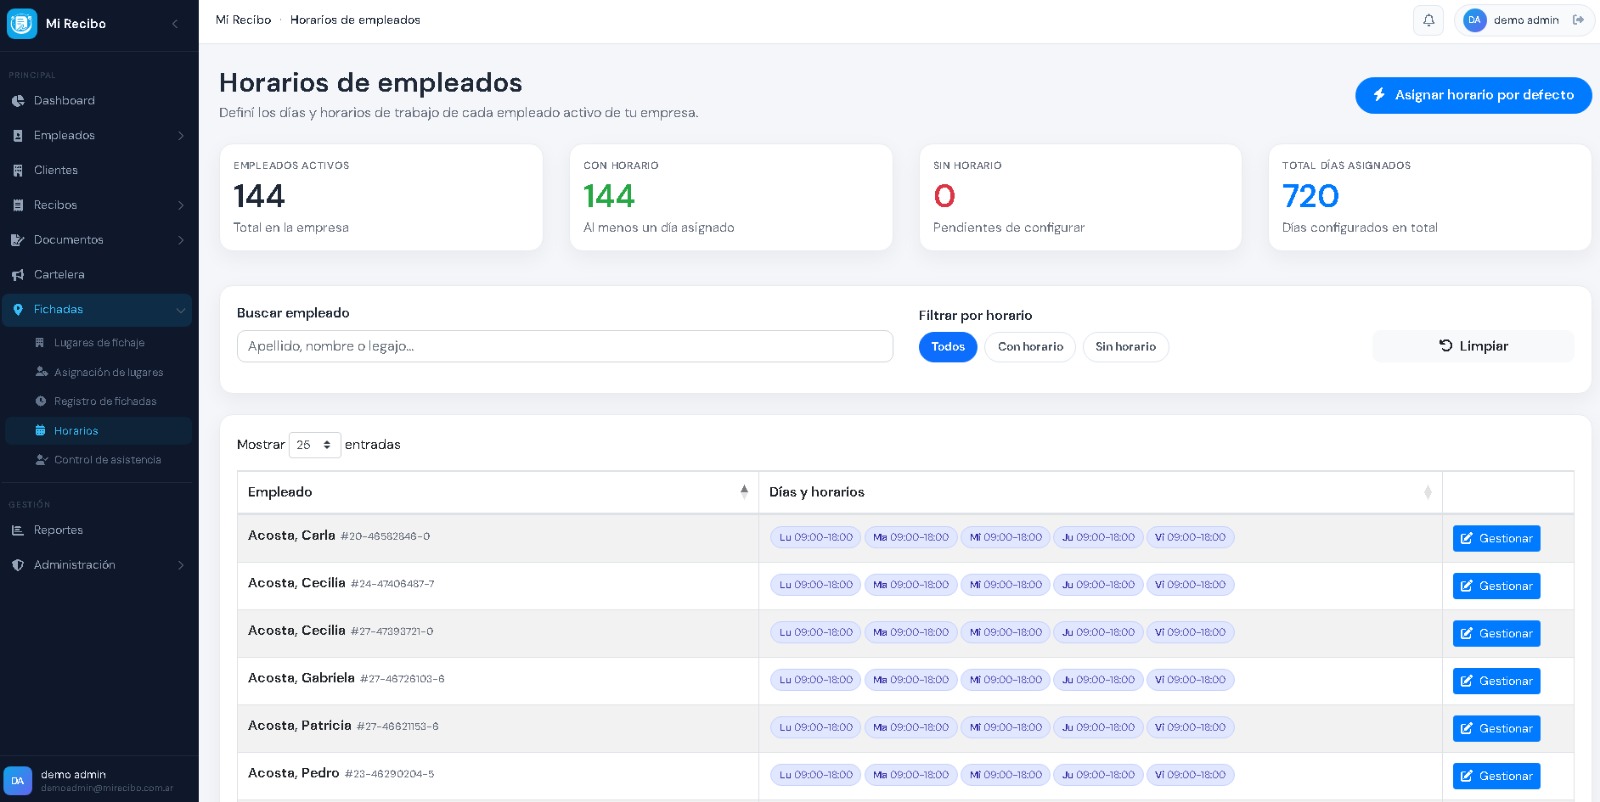Image resolution: width=1600 pixels, height=802 pixels.
Task: Click the Control de asistencia icon
Action: [41, 460]
